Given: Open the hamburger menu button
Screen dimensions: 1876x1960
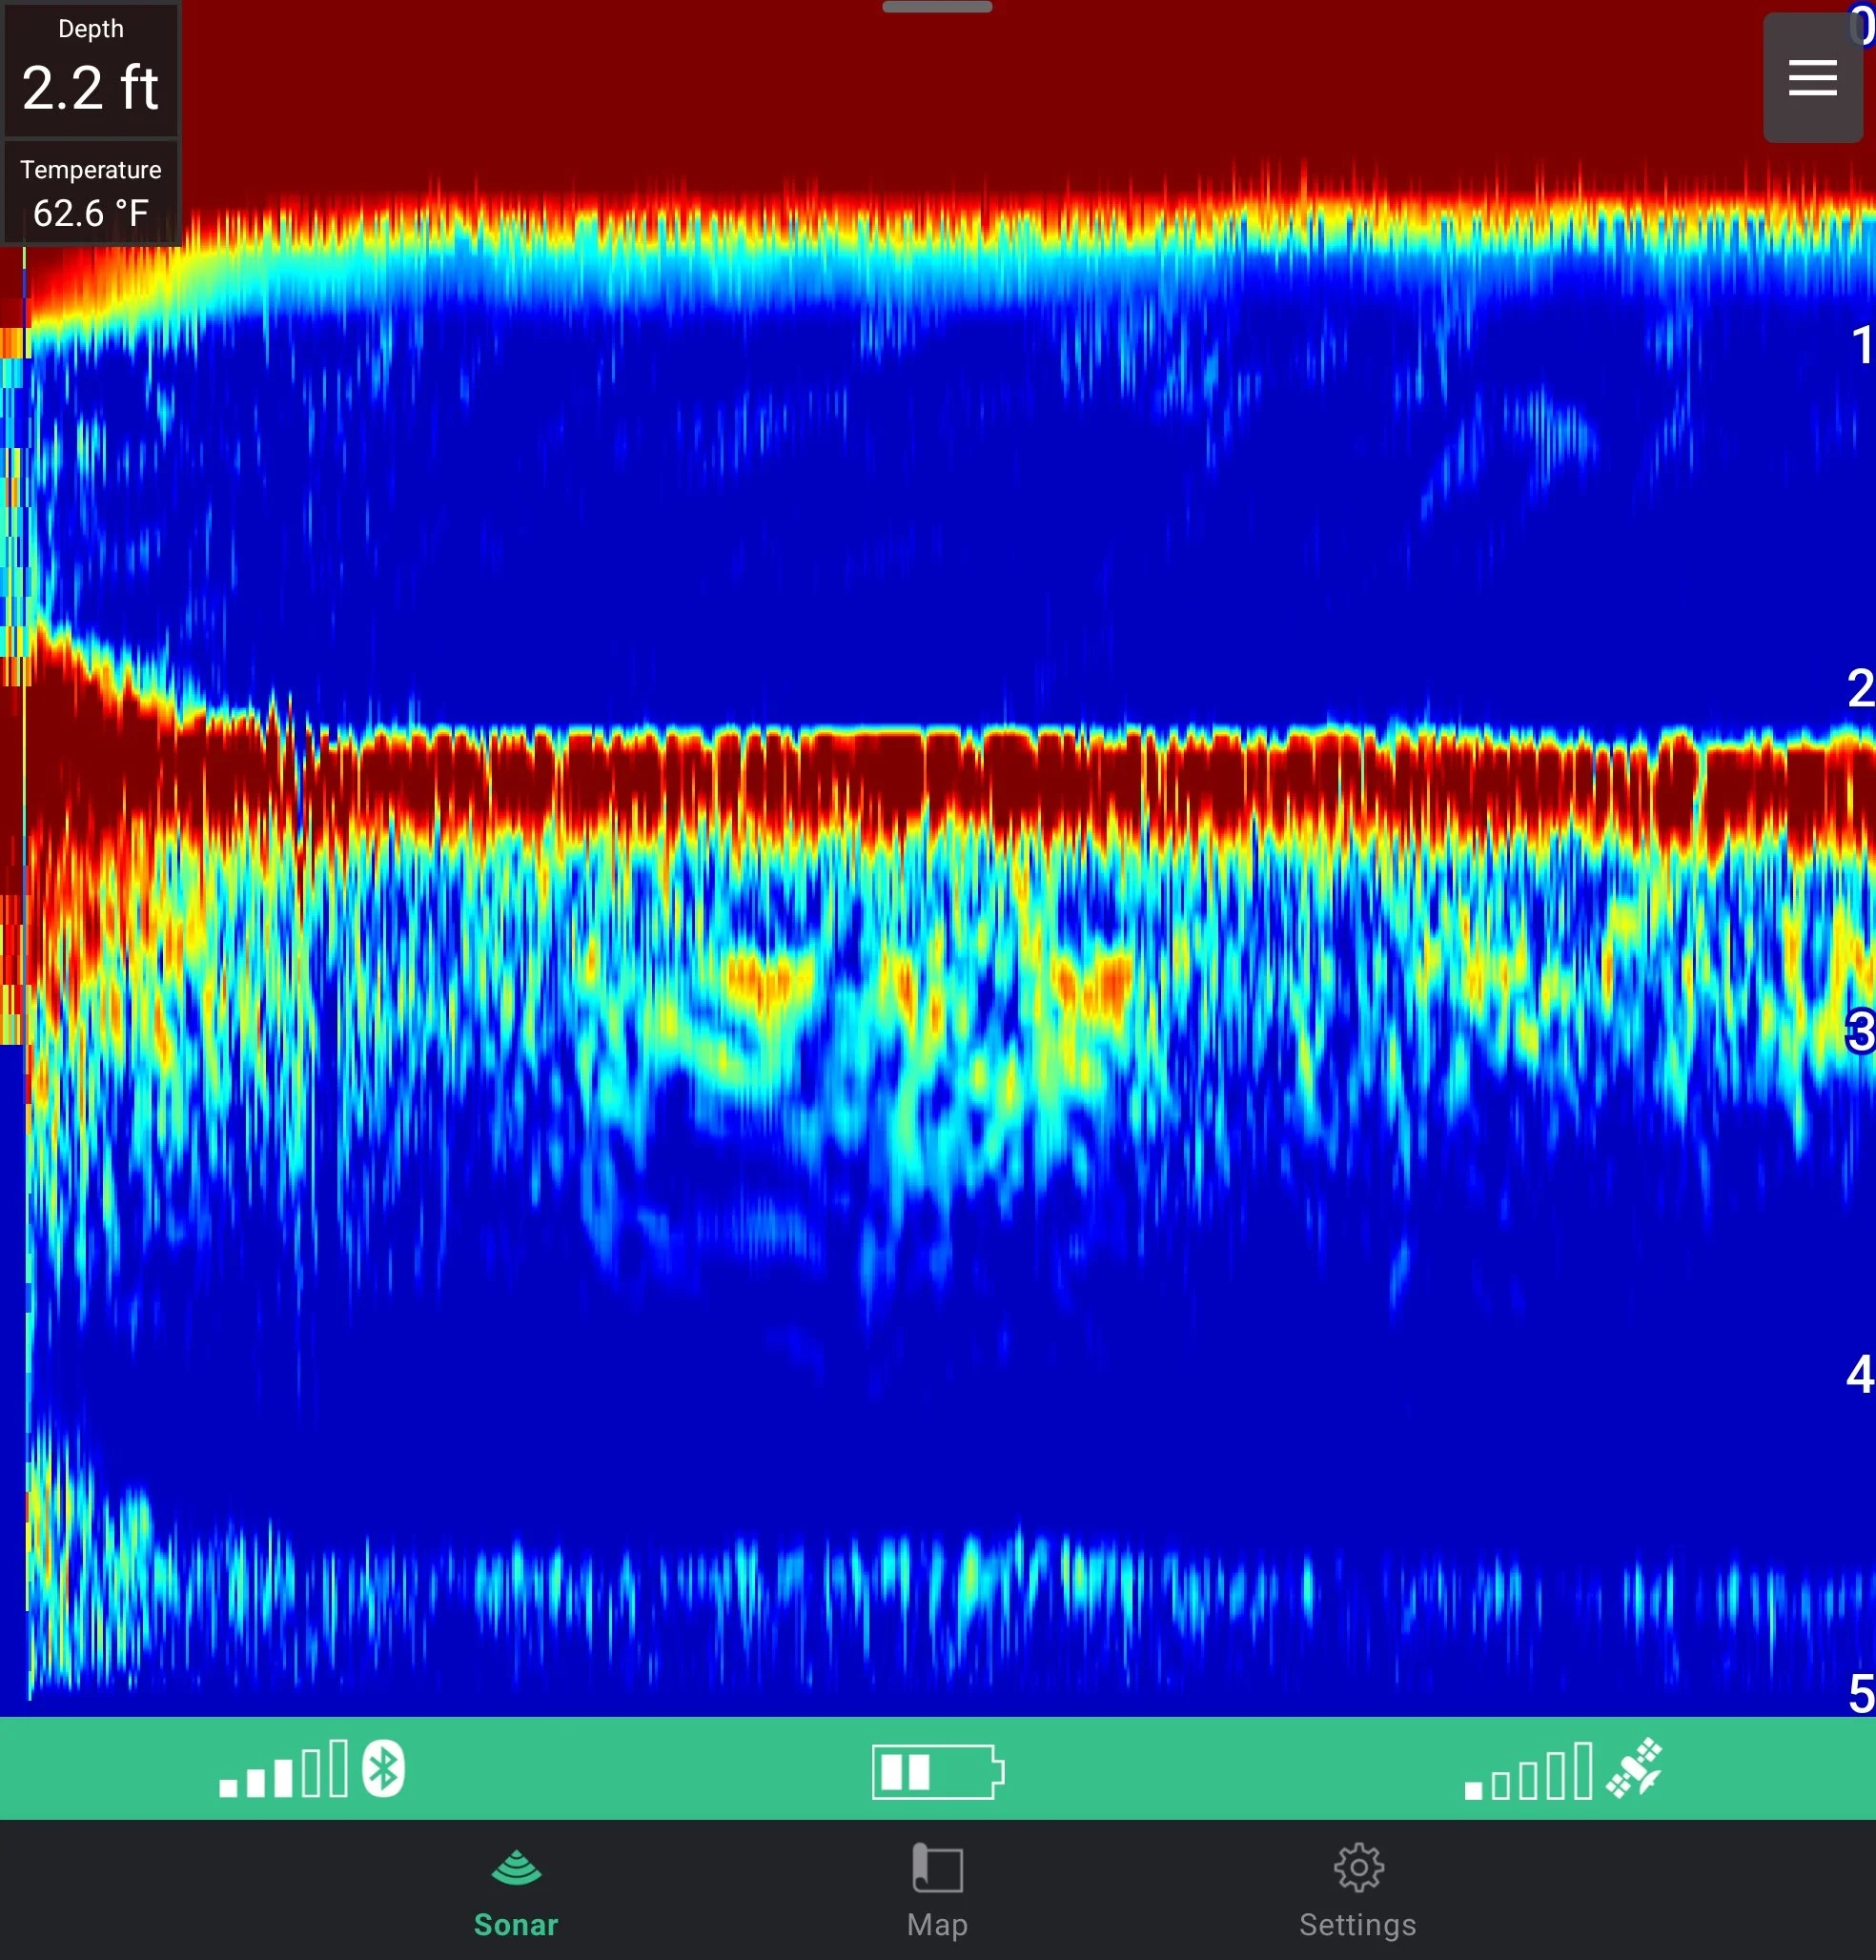Looking at the screenshot, I should click(1812, 77).
